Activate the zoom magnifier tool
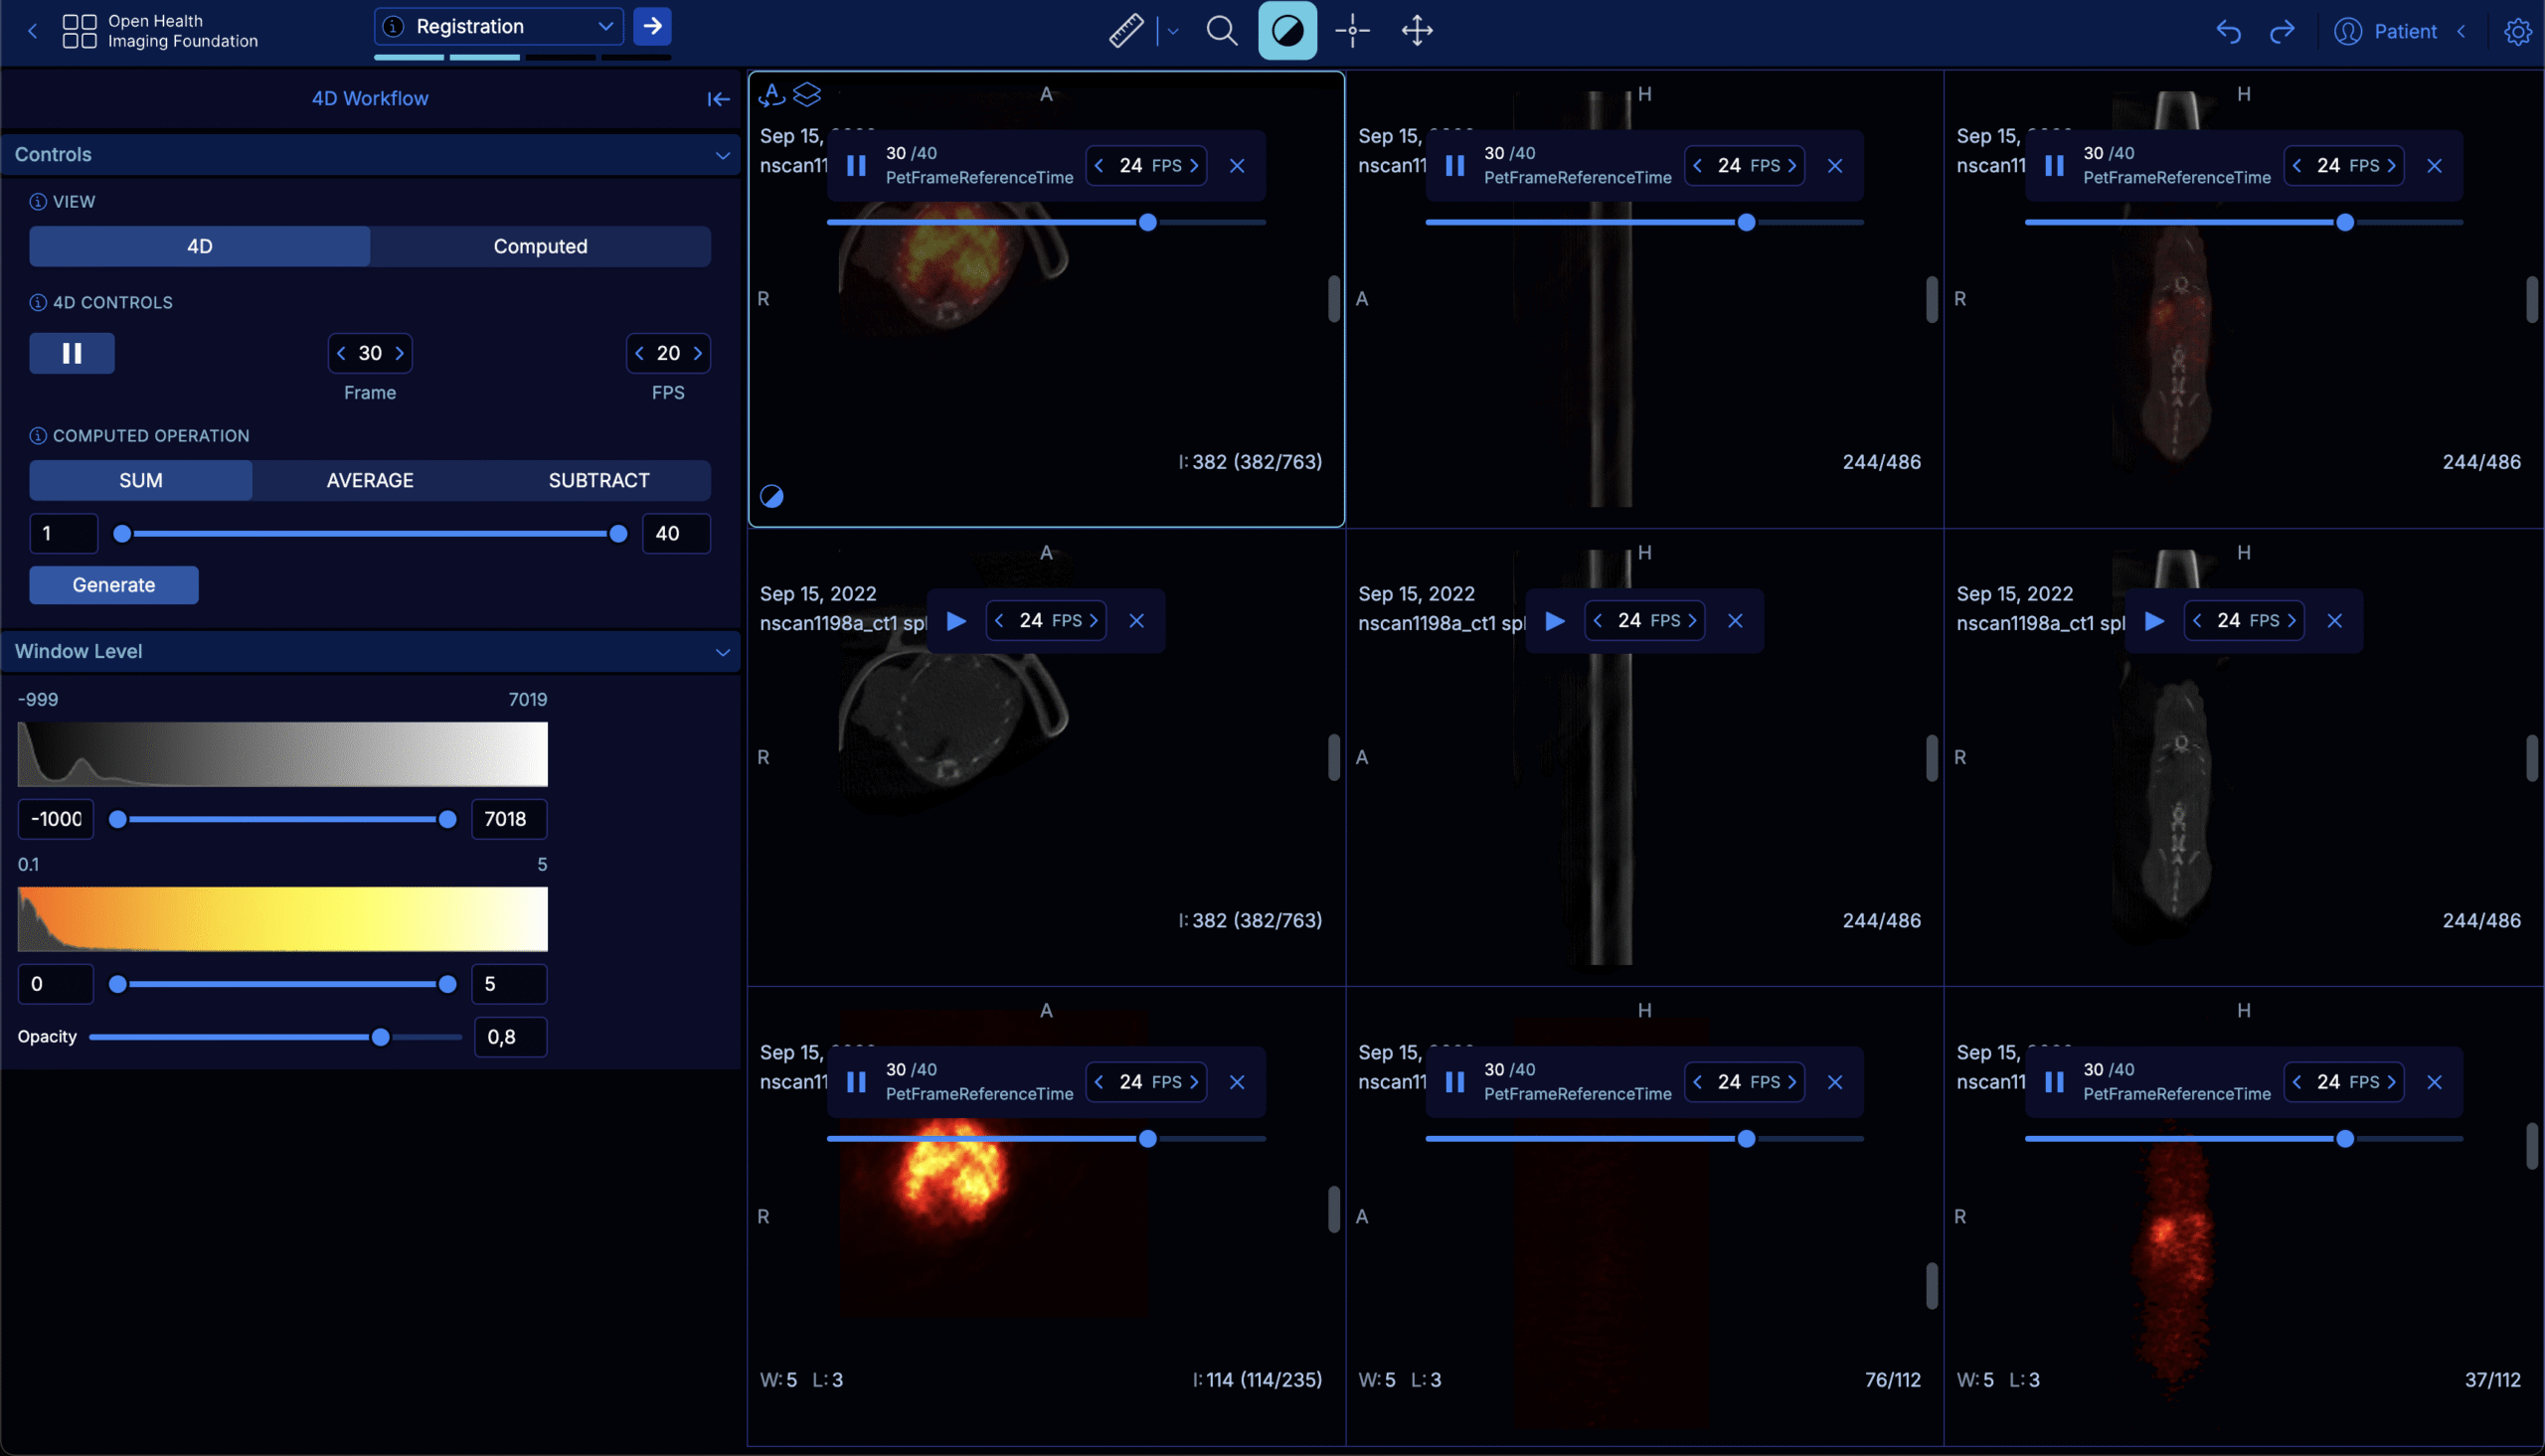Viewport: 2545px width, 1456px height. [1221, 31]
